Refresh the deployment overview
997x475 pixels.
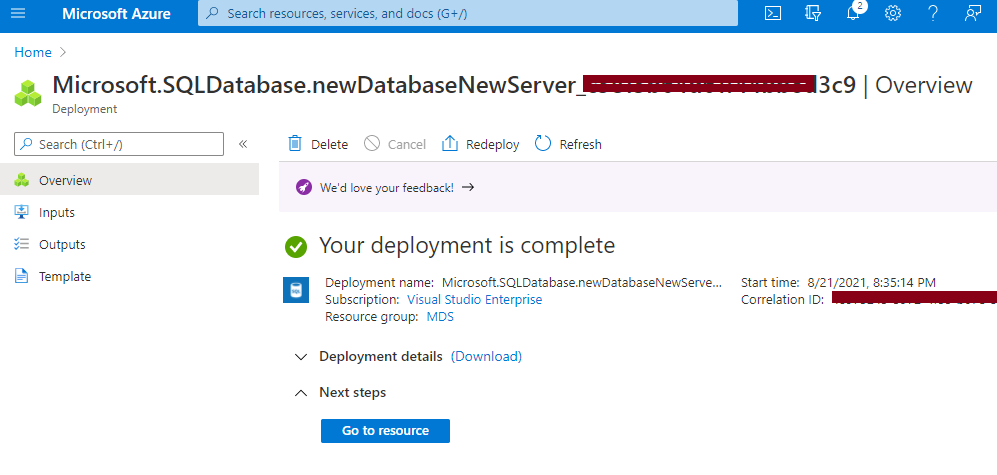pyautogui.click(x=568, y=144)
